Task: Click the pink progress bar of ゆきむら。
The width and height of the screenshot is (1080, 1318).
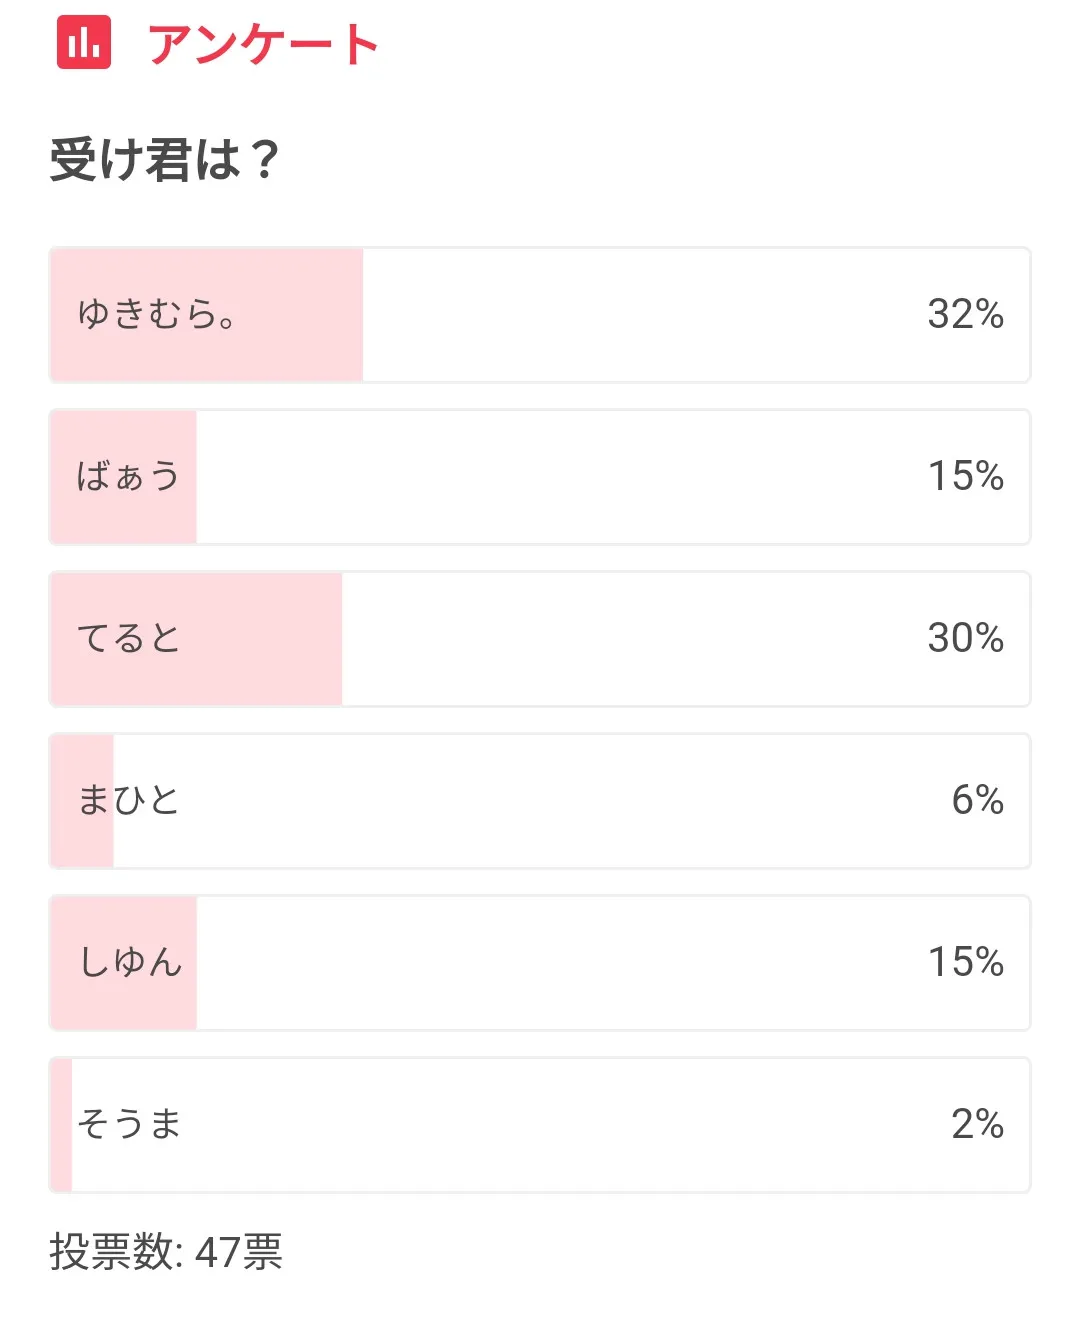Action: click(x=207, y=315)
